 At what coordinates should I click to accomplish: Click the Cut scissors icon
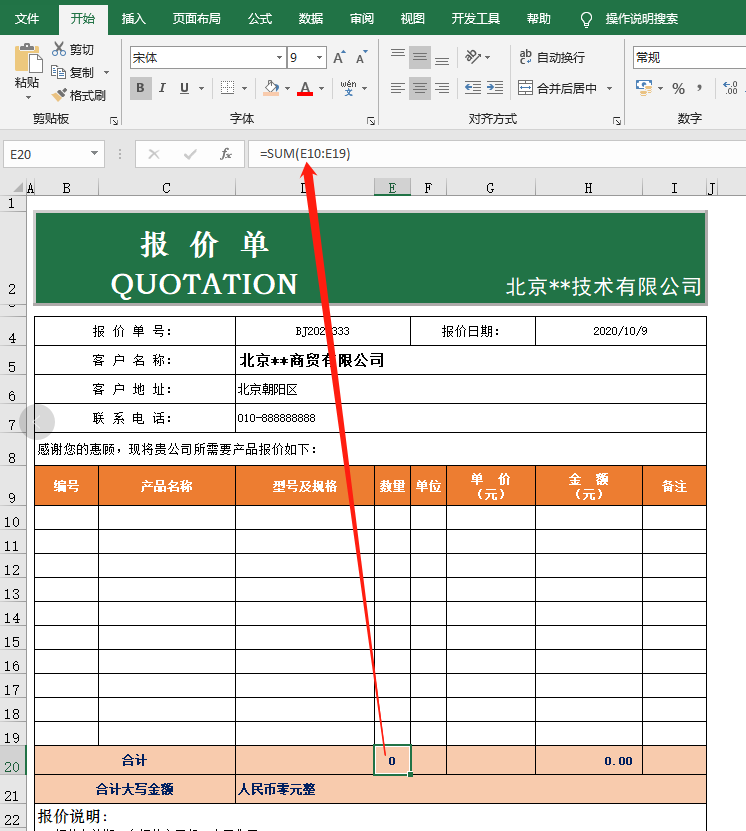click(59, 49)
